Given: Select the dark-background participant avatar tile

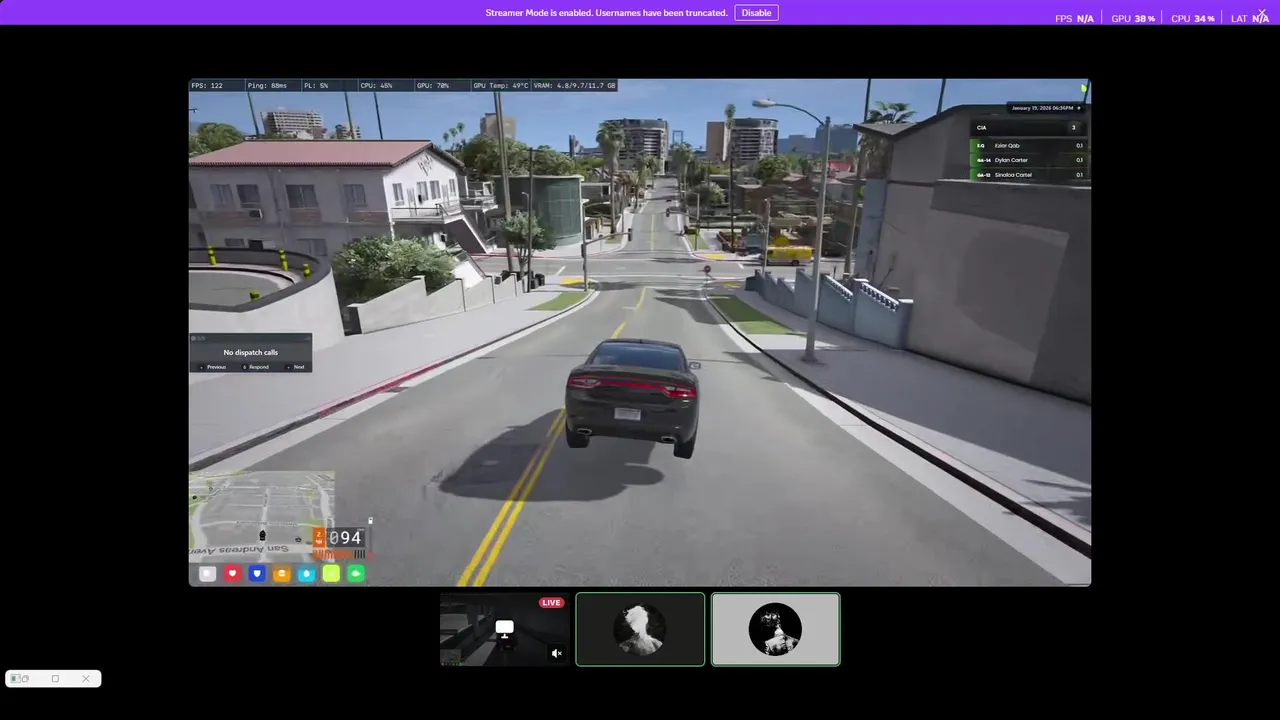Looking at the screenshot, I should click(x=640, y=629).
